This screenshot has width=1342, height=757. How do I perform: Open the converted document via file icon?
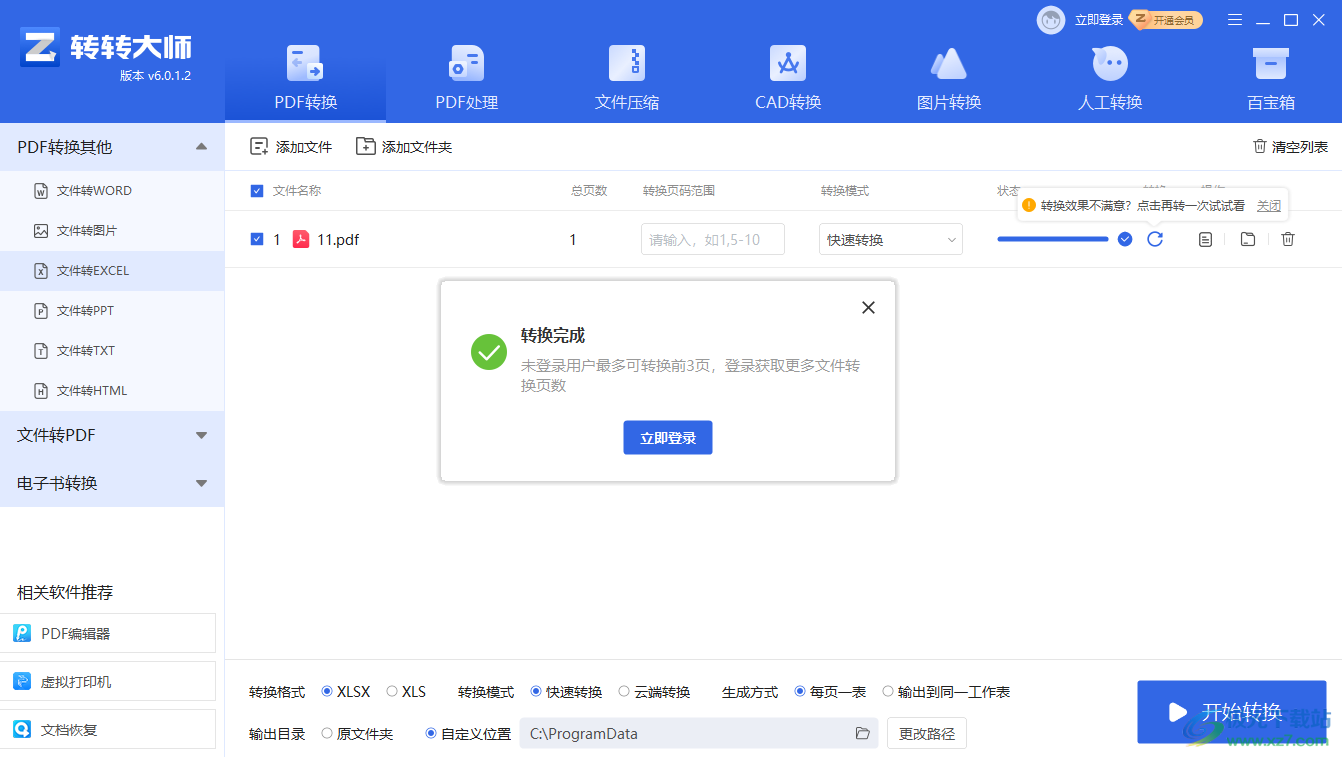click(x=1206, y=239)
